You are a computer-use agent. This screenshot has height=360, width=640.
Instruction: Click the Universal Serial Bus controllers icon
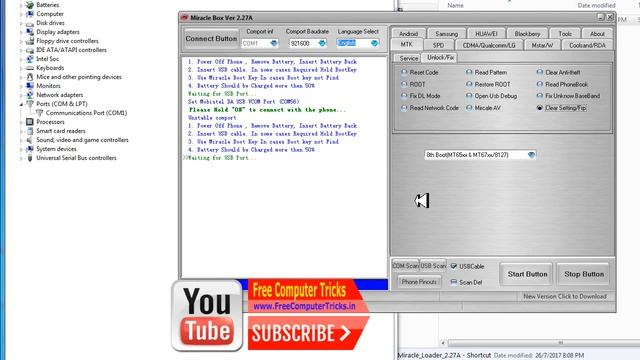tap(30, 158)
